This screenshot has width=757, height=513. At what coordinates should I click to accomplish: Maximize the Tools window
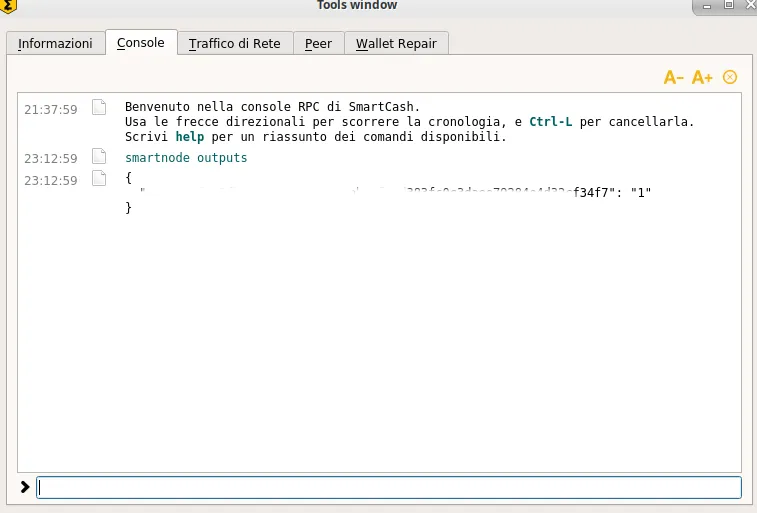click(729, 5)
